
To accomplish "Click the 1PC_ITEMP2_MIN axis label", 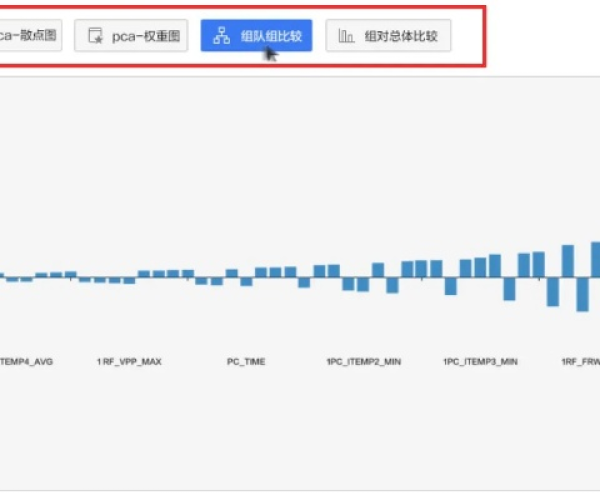I will pos(364,361).
